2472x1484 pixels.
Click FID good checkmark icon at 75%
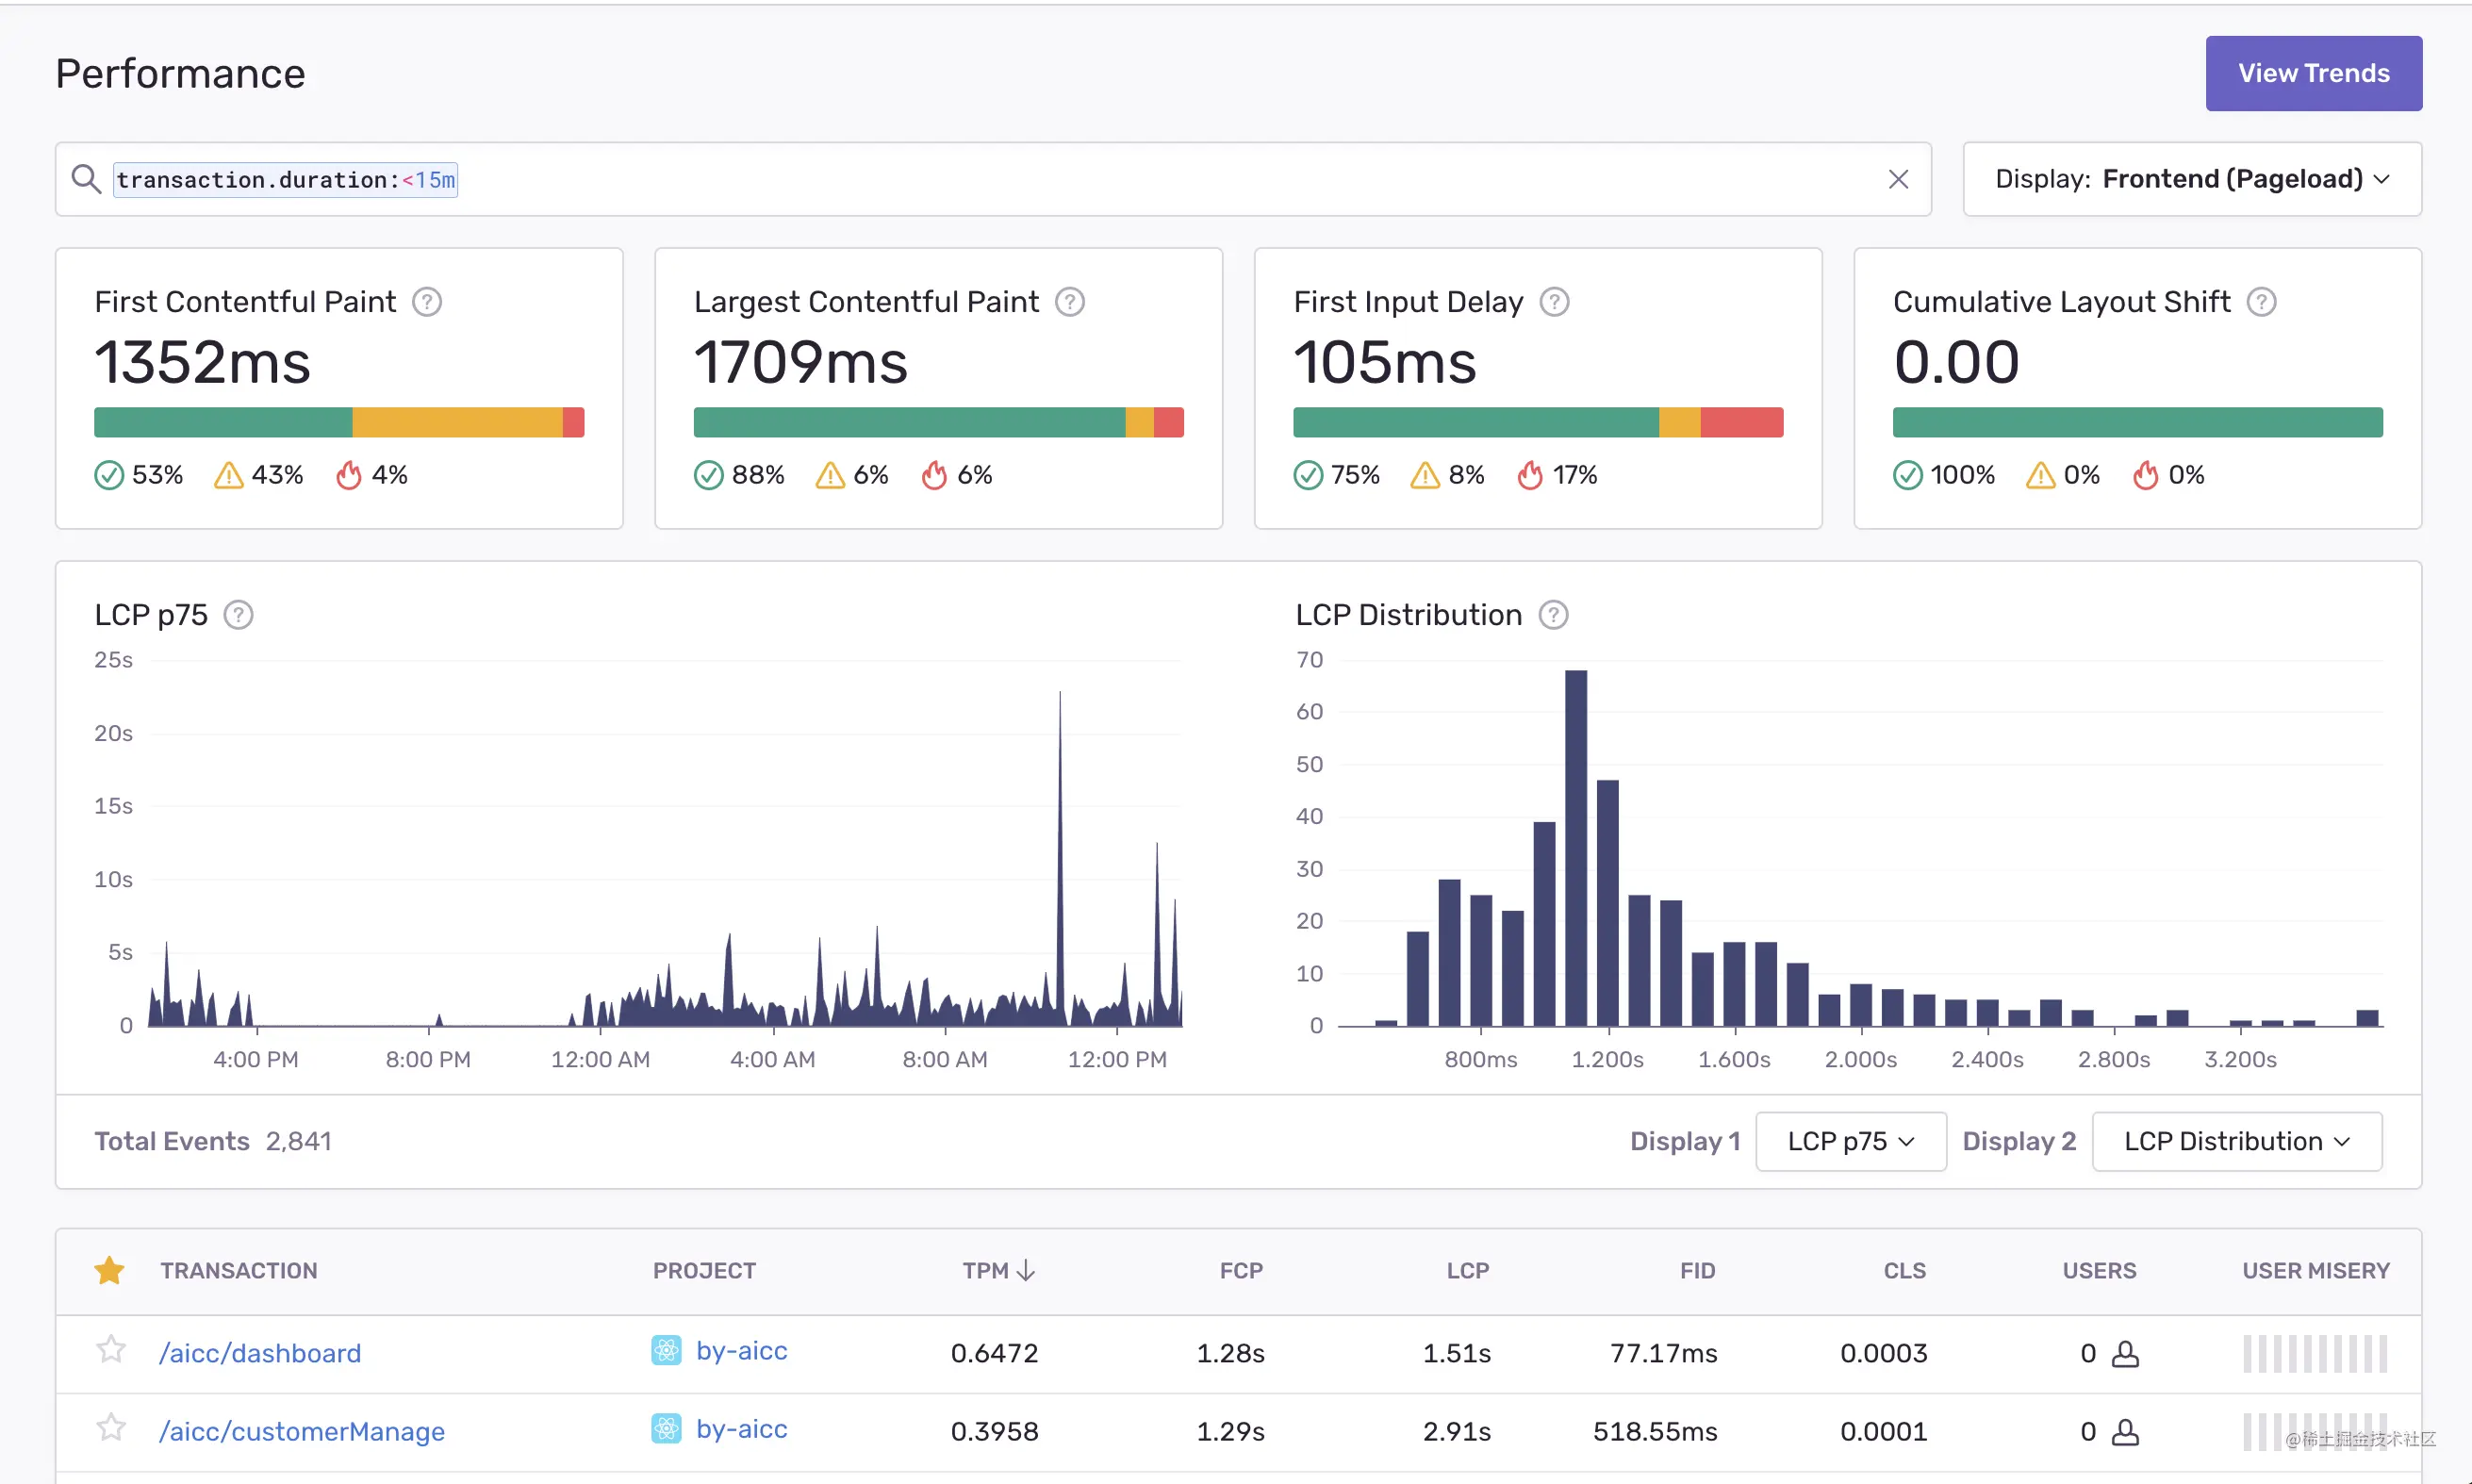(x=1308, y=475)
